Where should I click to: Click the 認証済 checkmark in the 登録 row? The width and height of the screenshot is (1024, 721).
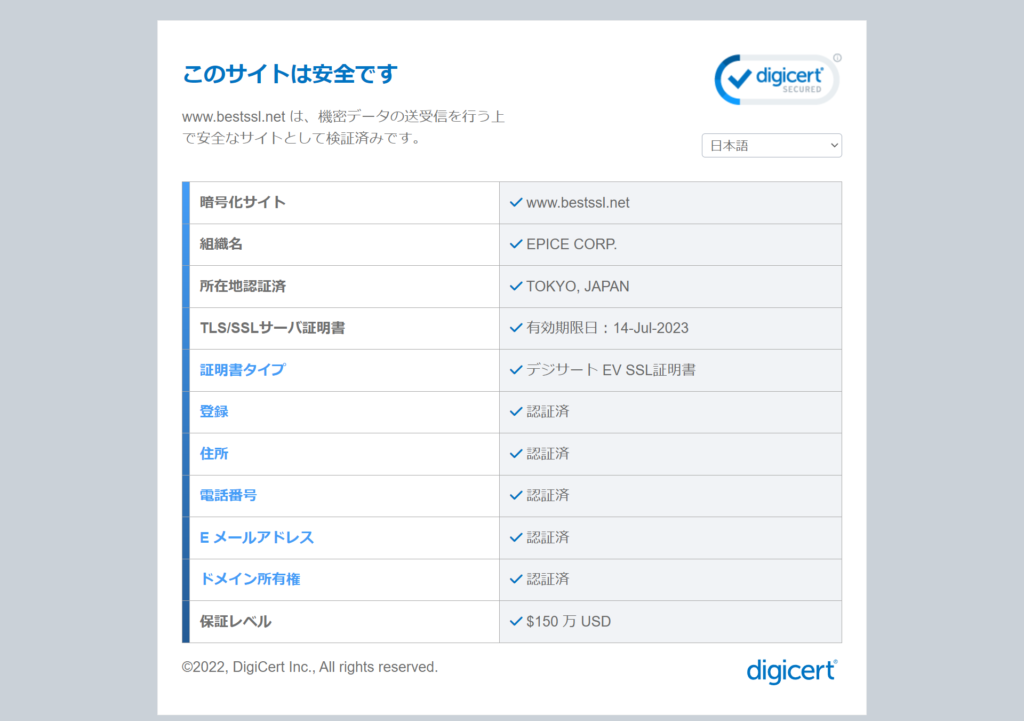pos(514,412)
